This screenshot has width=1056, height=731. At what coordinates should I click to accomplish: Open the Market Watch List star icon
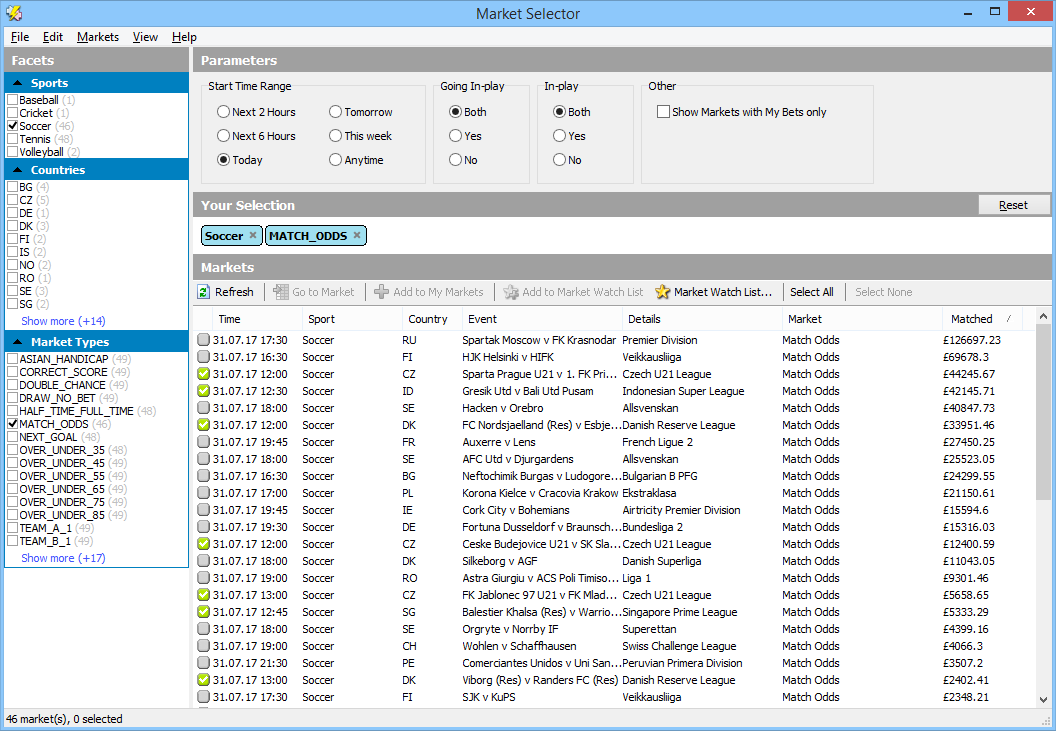(x=663, y=292)
